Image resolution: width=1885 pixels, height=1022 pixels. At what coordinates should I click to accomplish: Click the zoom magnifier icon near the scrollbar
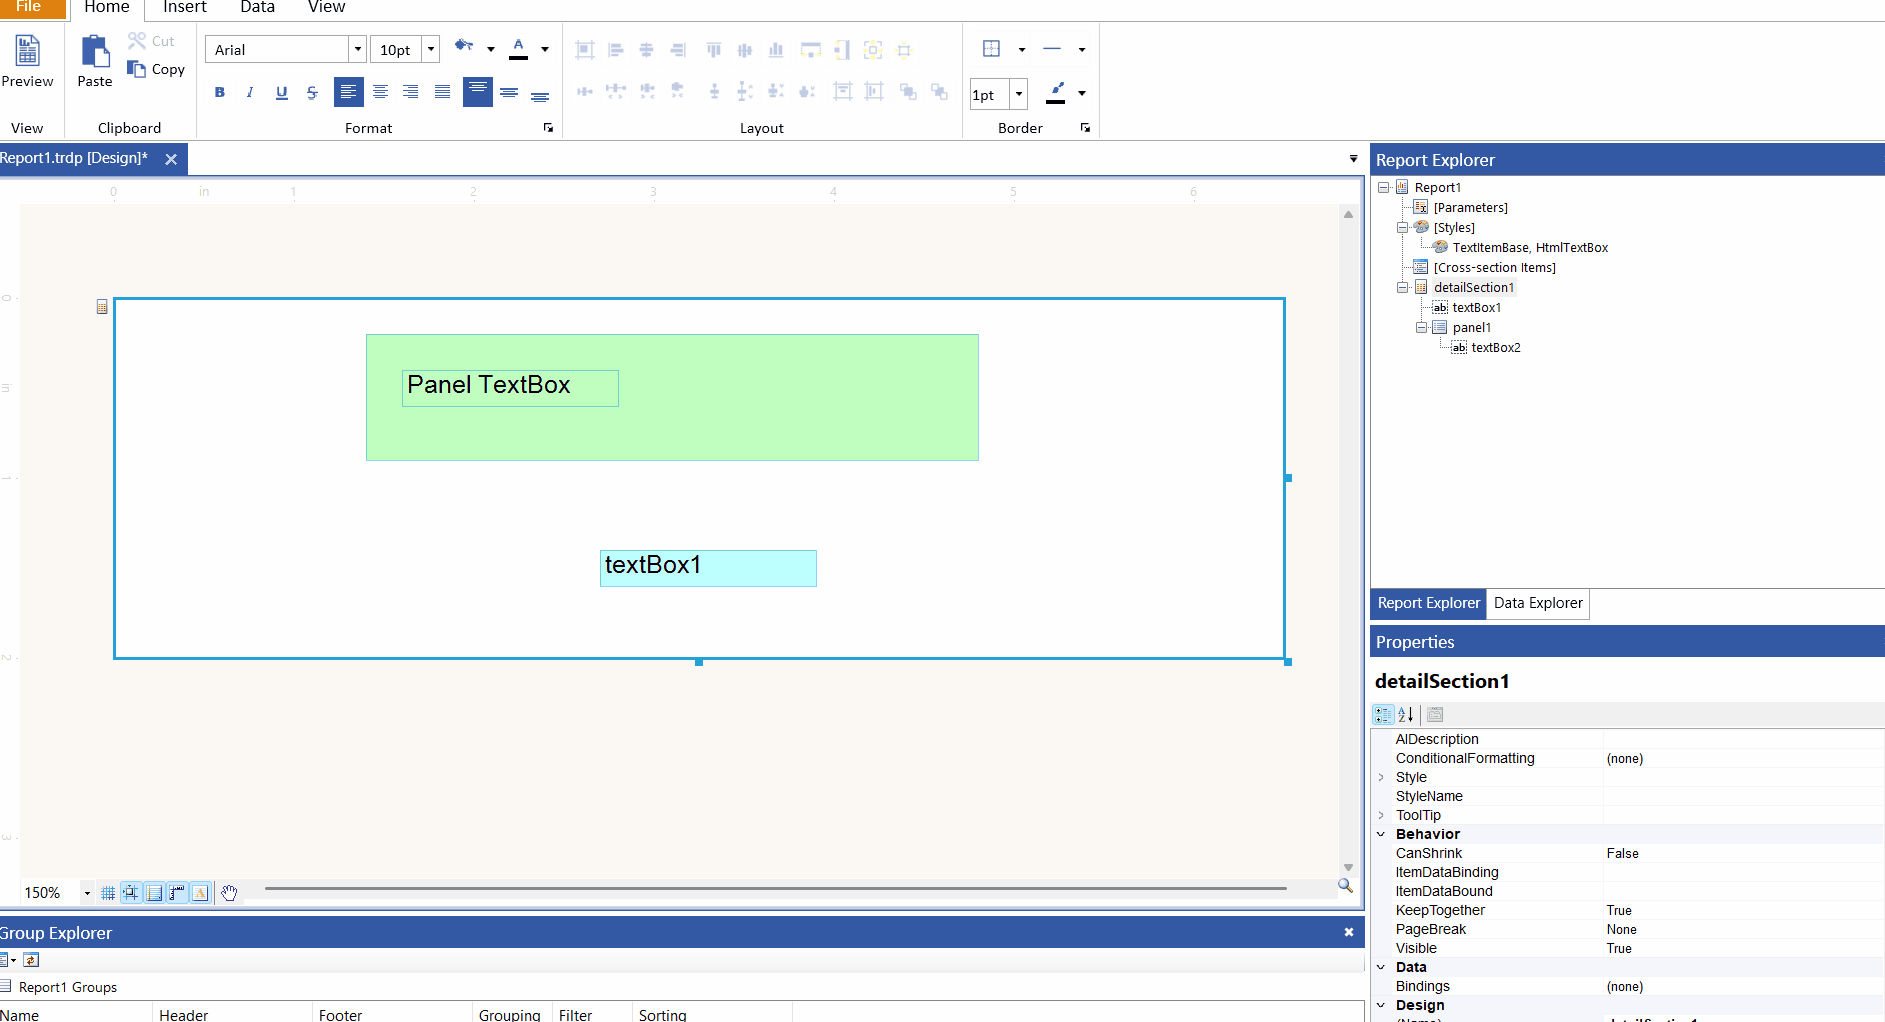(x=1345, y=885)
